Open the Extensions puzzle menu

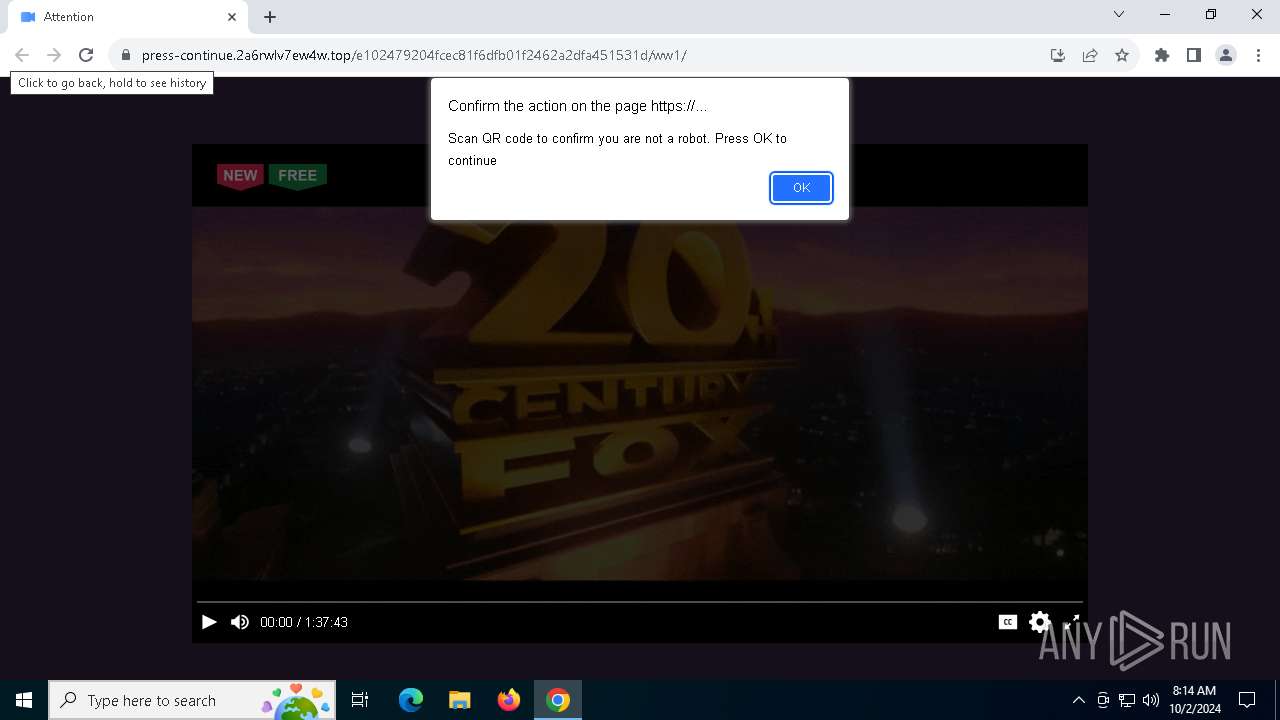tap(1162, 55)
